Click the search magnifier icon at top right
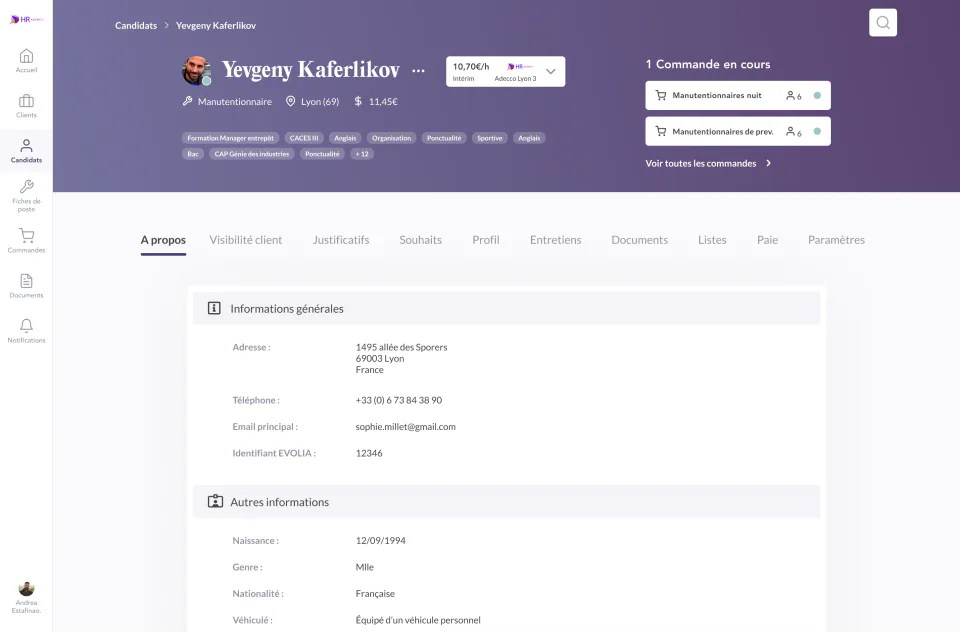Viewport: 960px width, 632px height. [882, 21]
